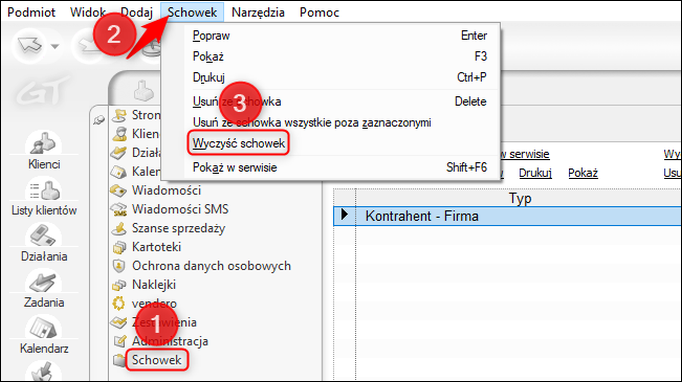Open the Narzędzia menu

258,12
